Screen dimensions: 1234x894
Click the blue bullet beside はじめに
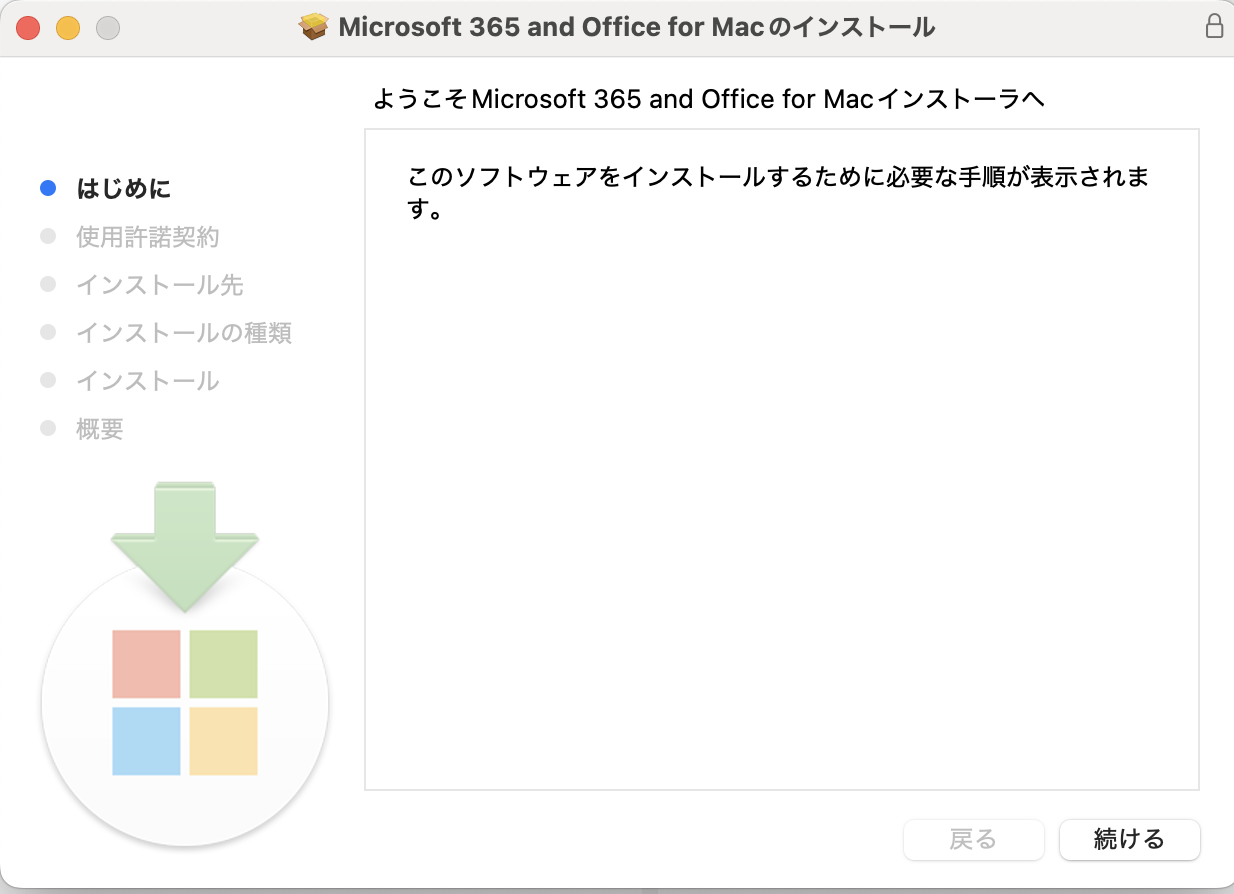[47, 188]
